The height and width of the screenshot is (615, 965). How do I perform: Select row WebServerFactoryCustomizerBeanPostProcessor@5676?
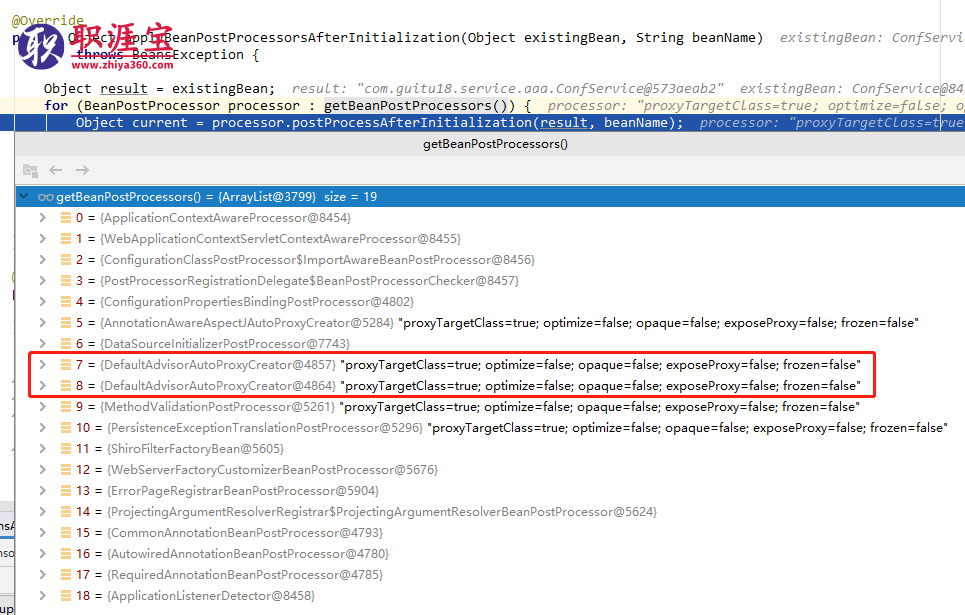[490, 469]
